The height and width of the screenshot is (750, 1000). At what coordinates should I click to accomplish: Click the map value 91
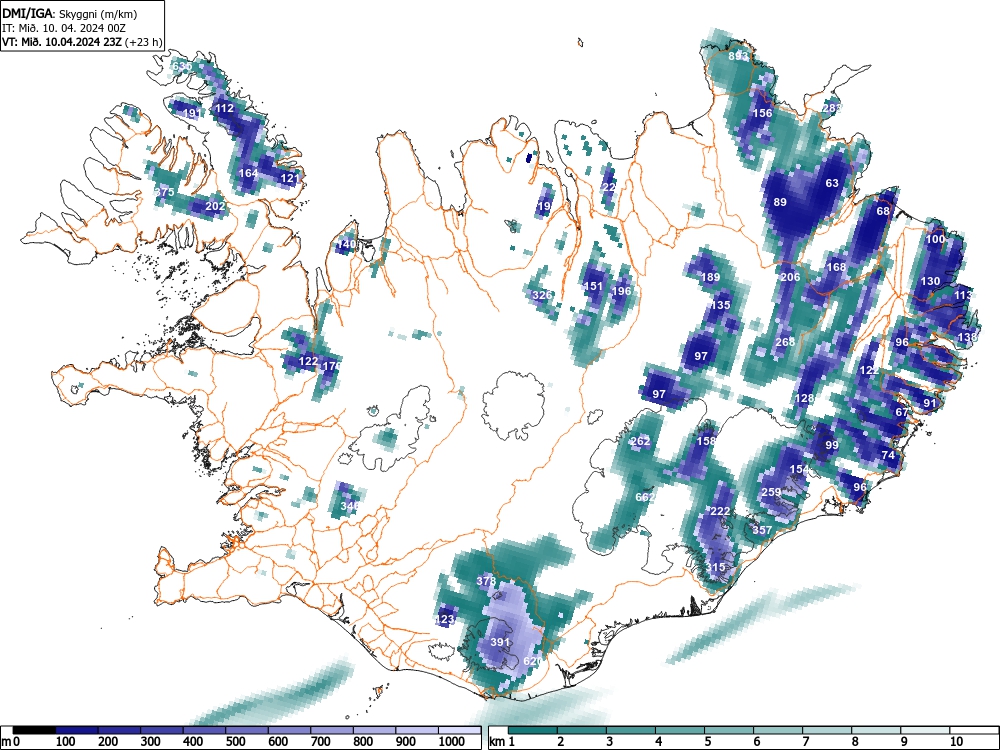[930, 403]
